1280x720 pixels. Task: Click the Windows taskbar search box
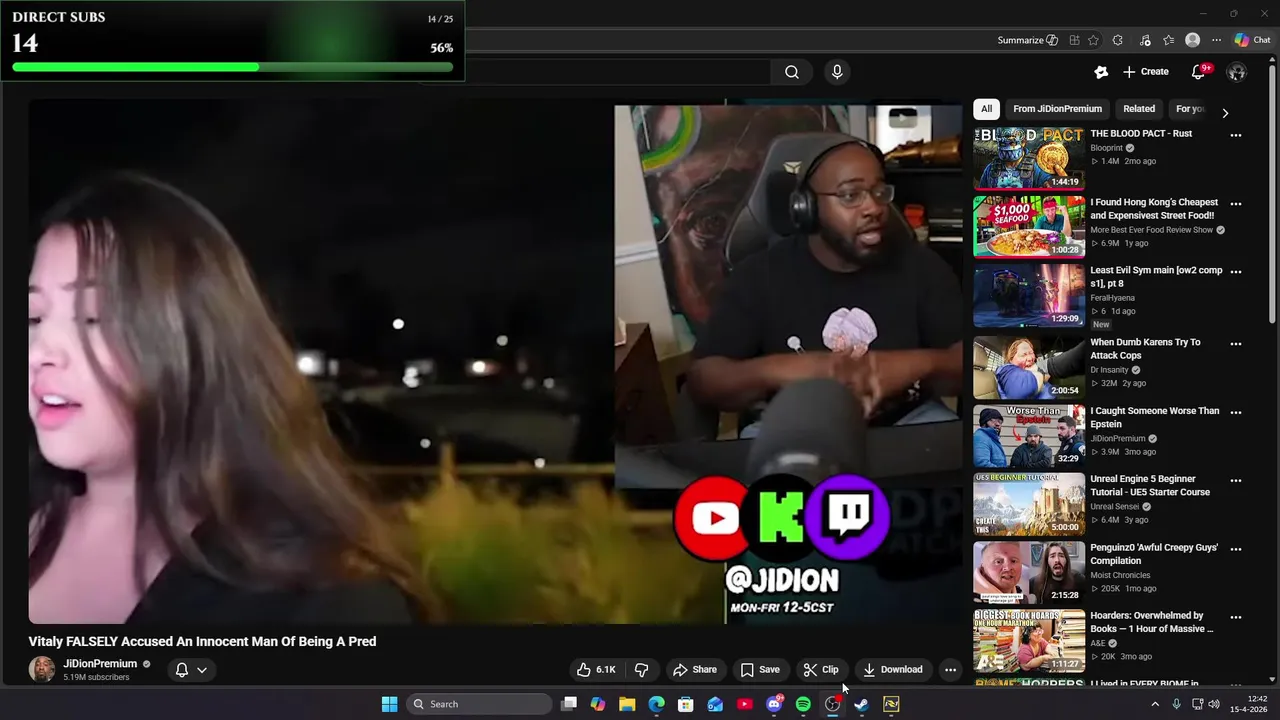coord(480,704)
